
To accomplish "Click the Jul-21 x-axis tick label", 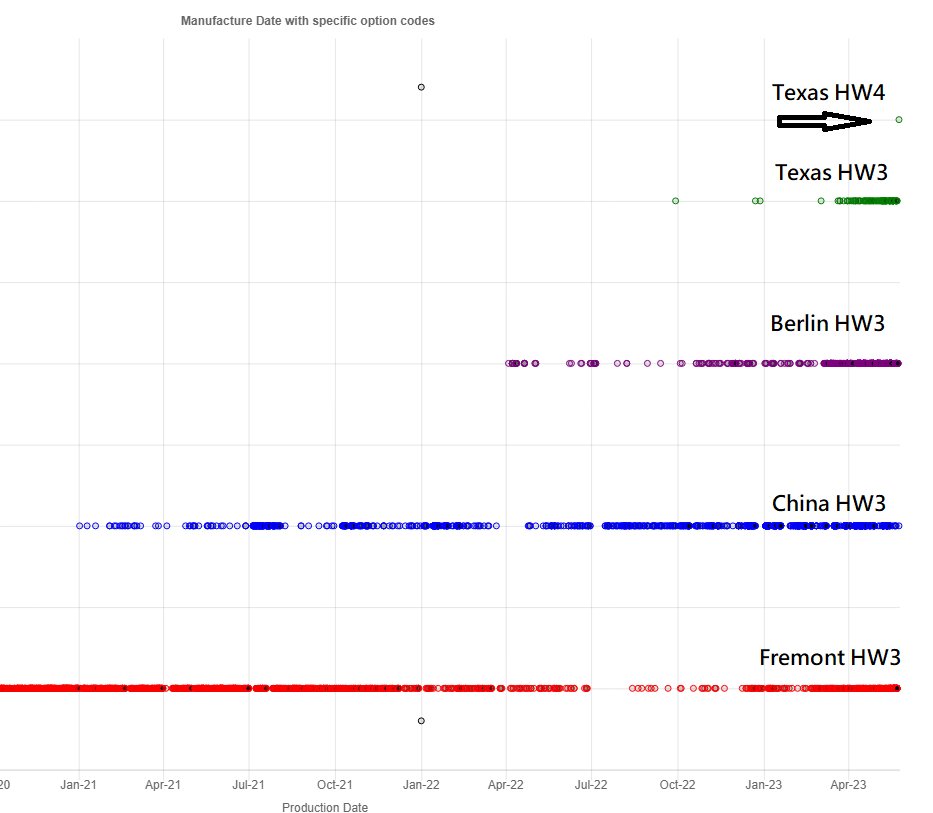I will click(248, 785).
